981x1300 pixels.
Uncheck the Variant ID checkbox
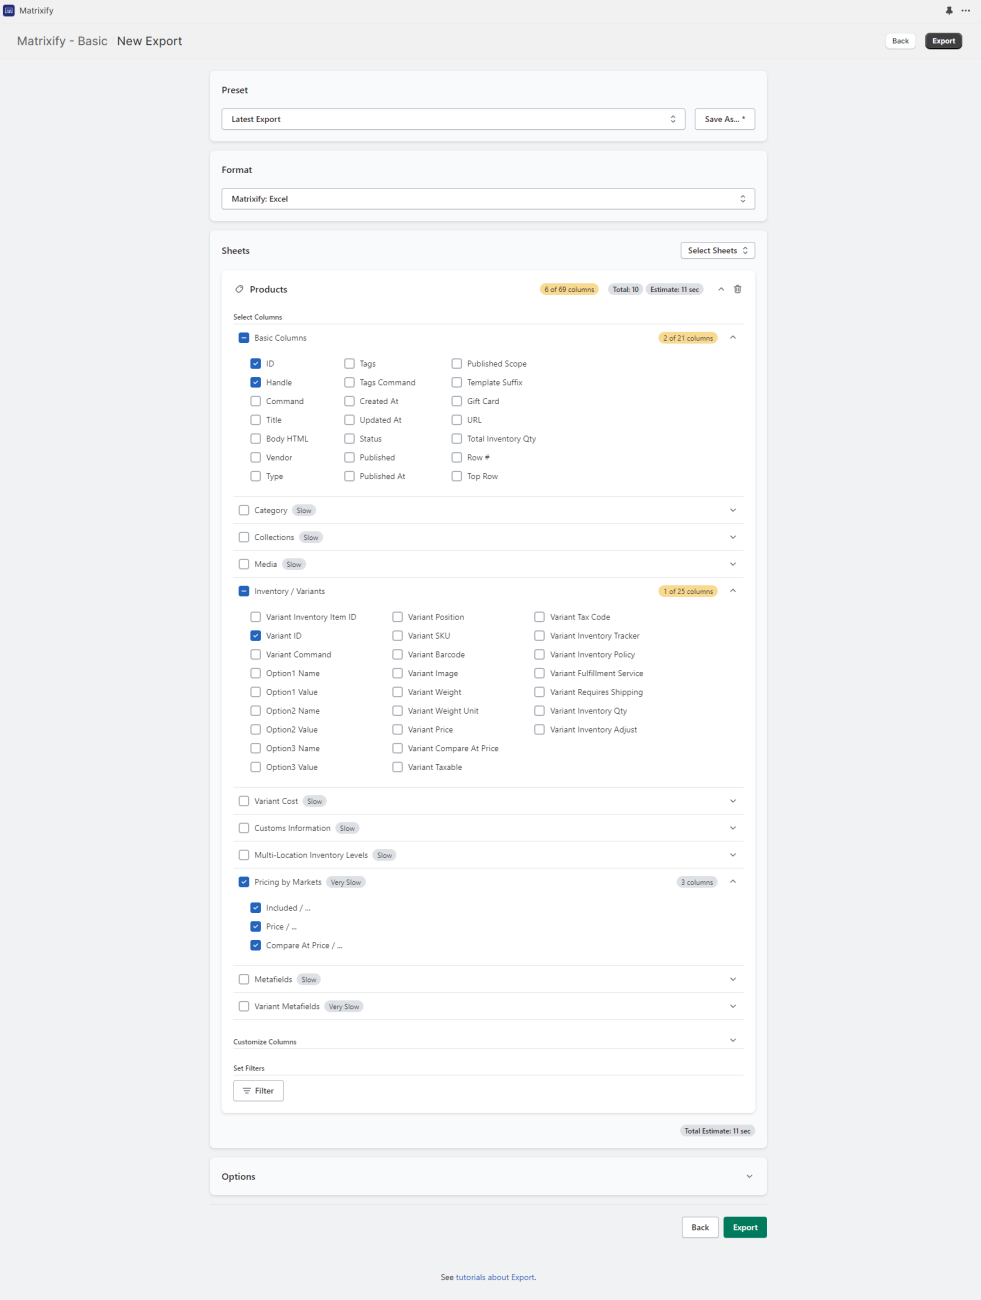click(256, 635)
